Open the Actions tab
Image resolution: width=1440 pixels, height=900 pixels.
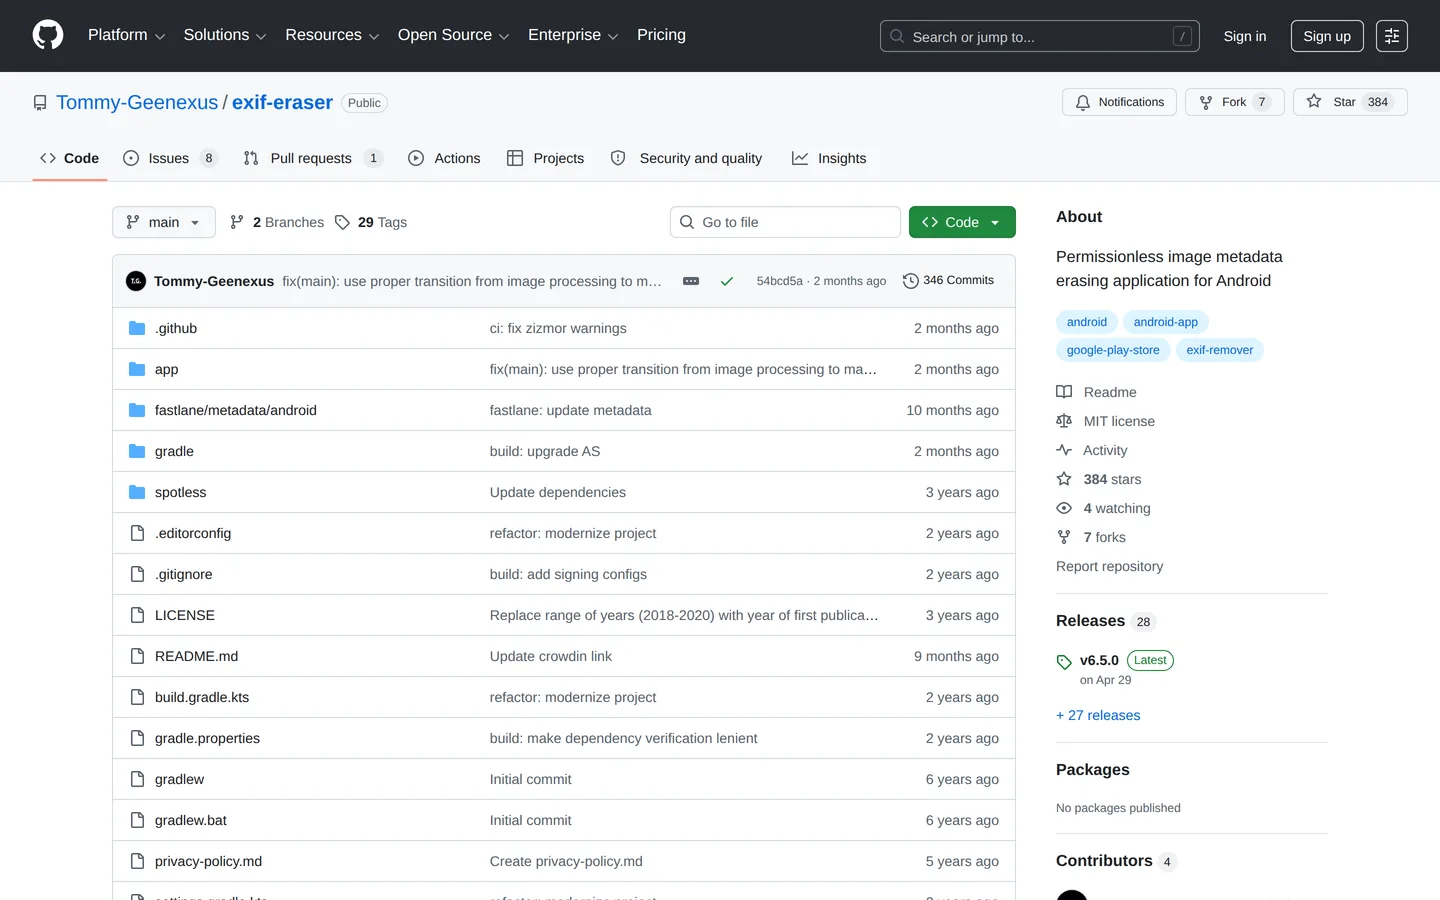point(444,158)
